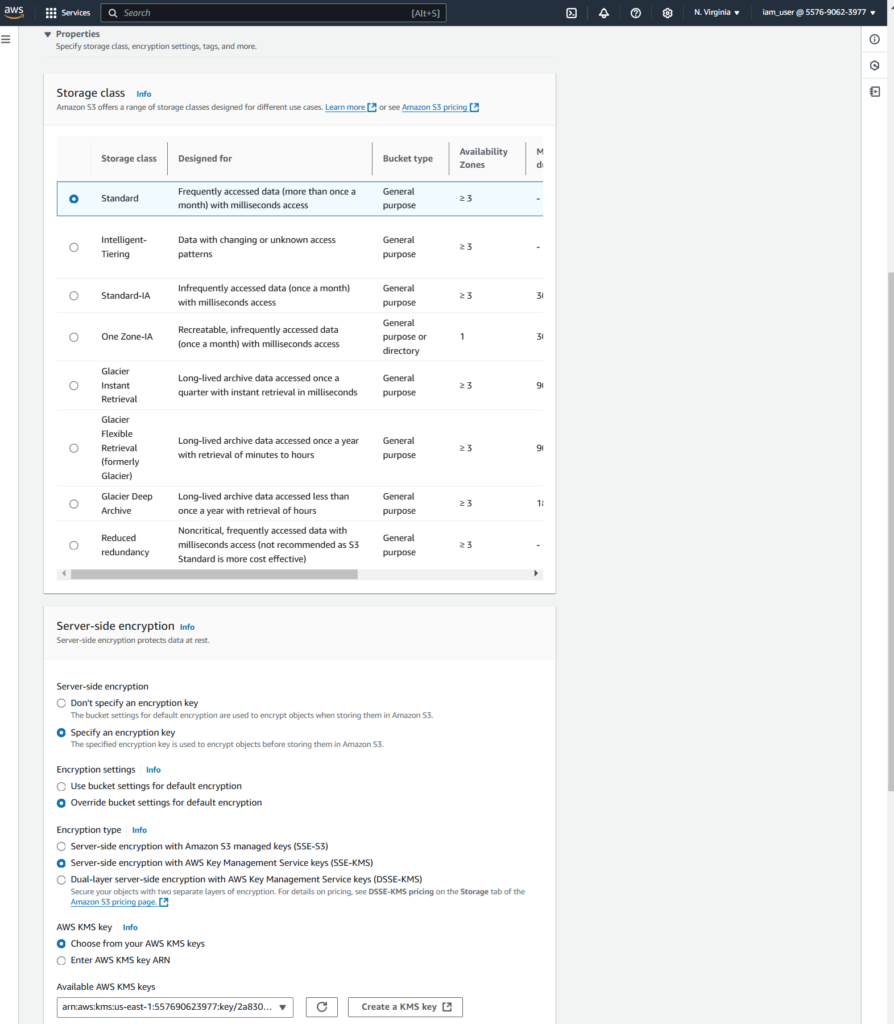
Task: Open the iam_user account menu
Action: tap(813, 13)
